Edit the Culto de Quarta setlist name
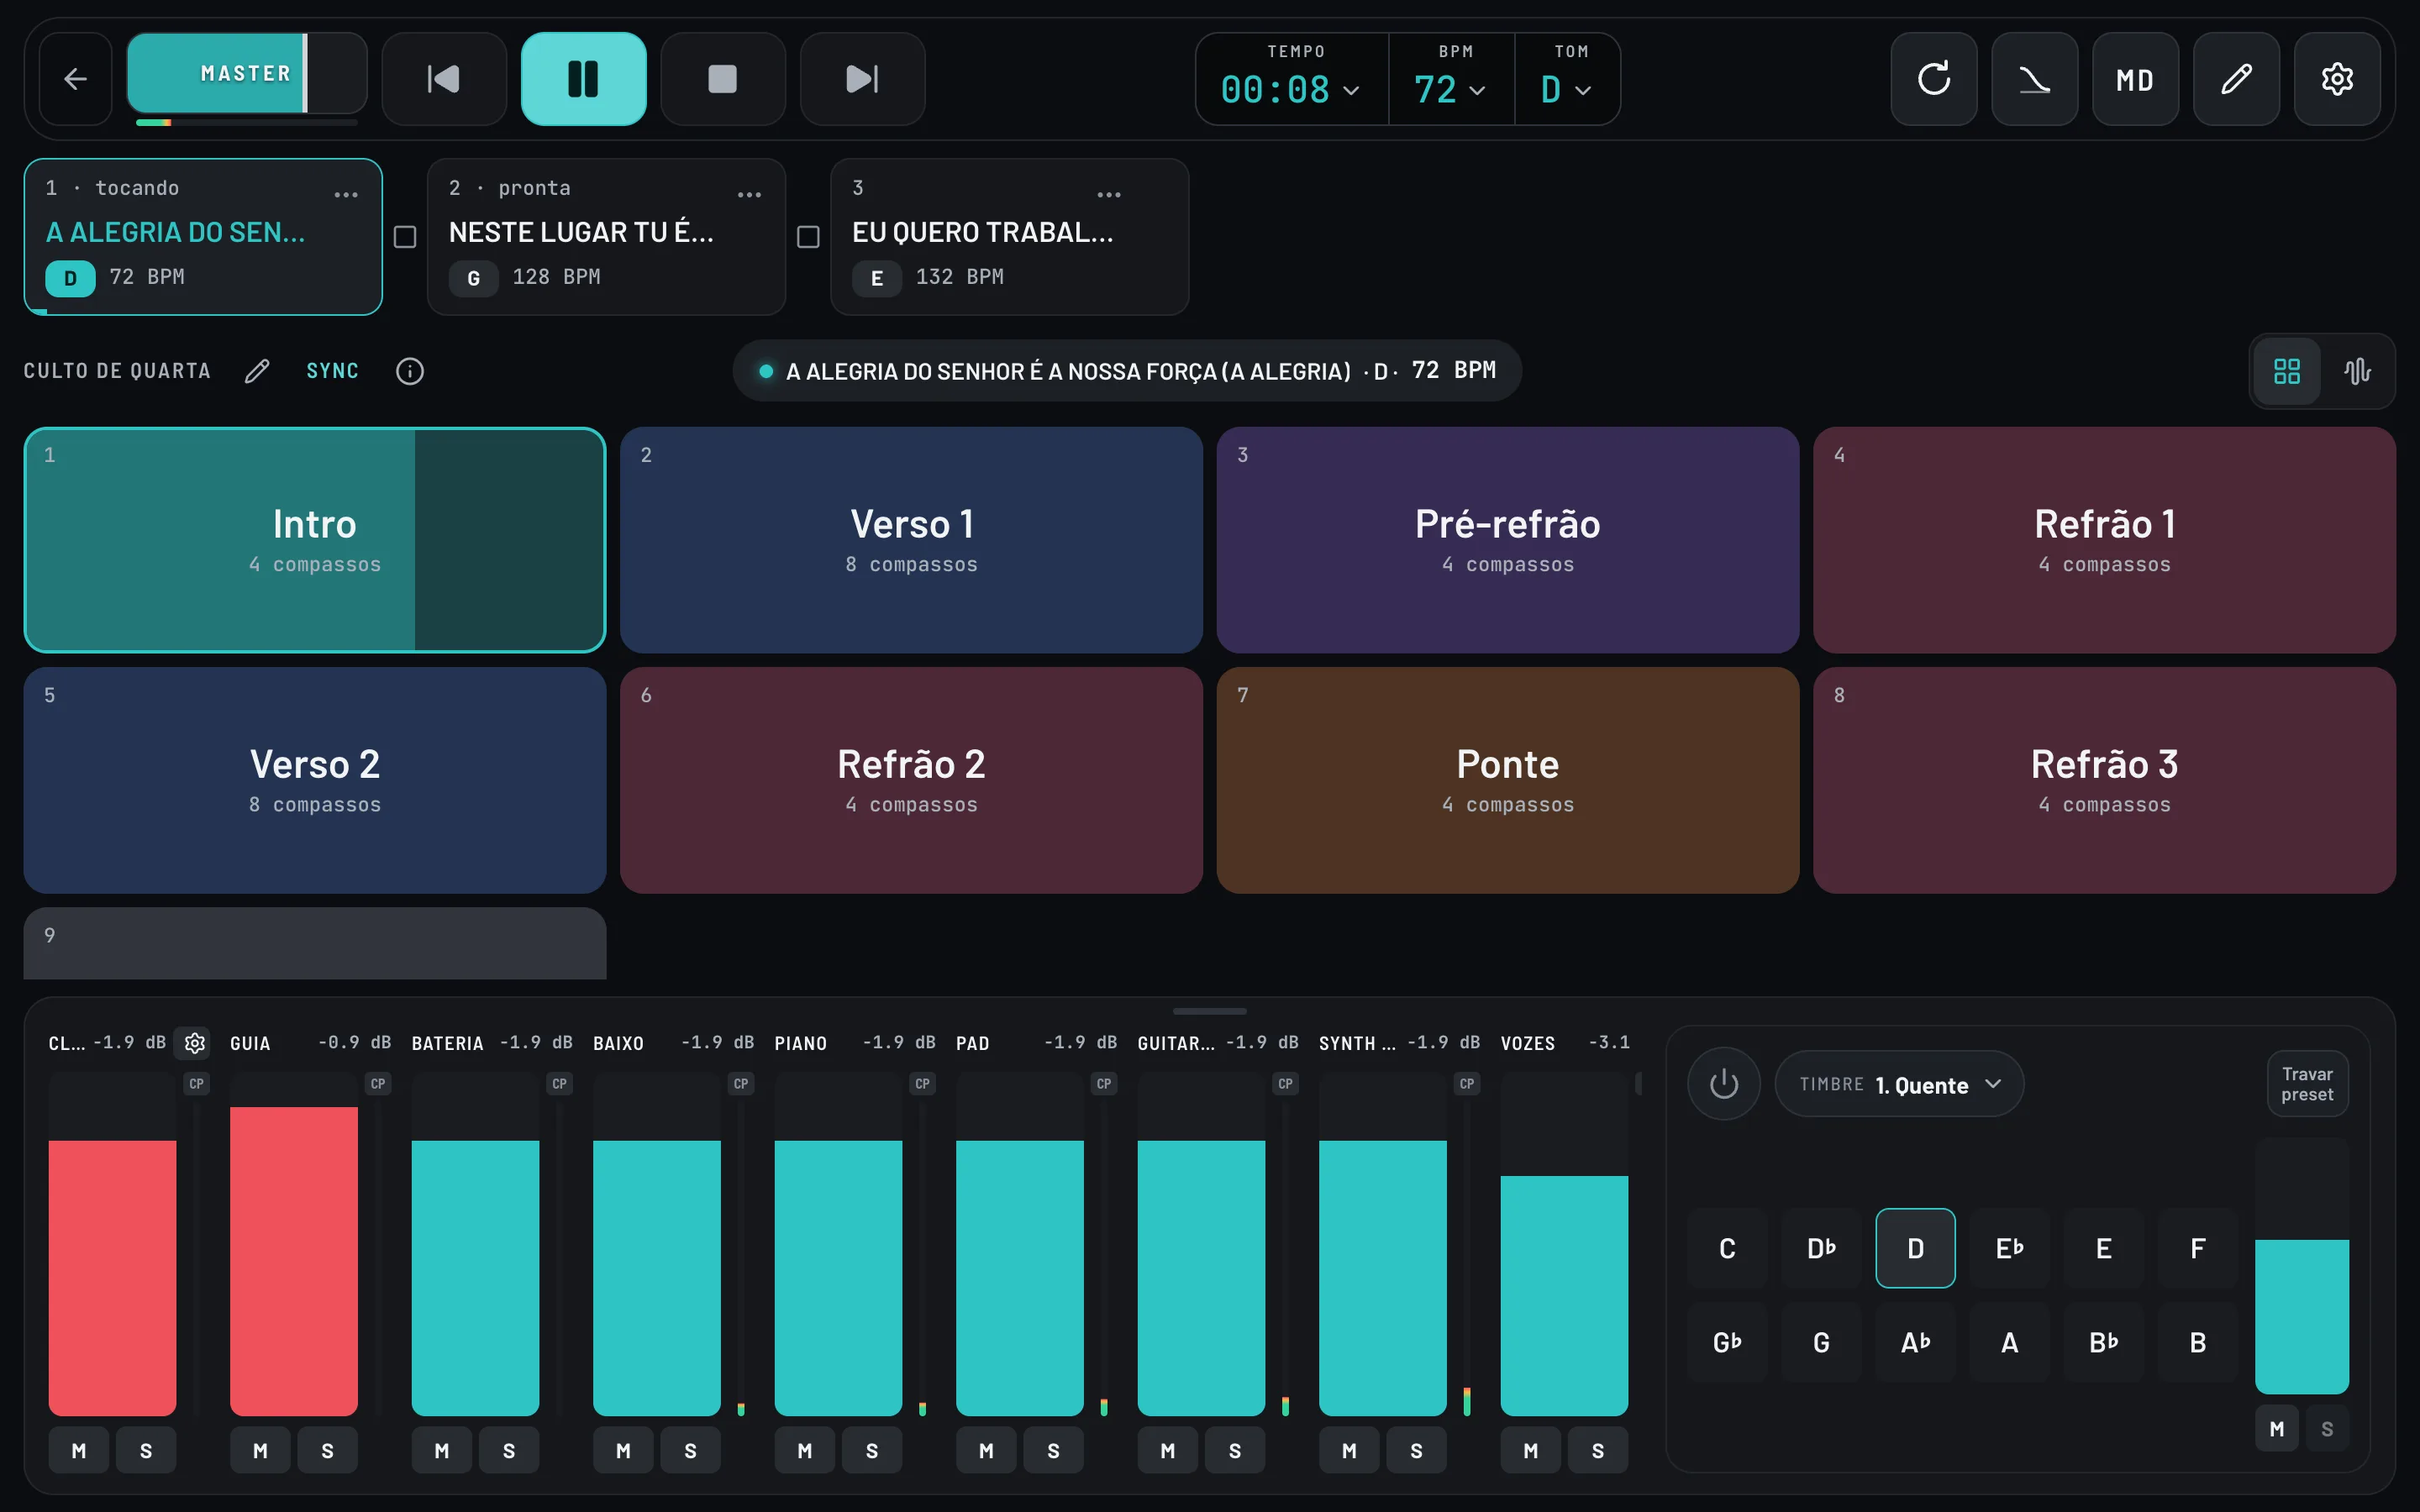The image size is (2420, 1512). [x=257, y=371]
